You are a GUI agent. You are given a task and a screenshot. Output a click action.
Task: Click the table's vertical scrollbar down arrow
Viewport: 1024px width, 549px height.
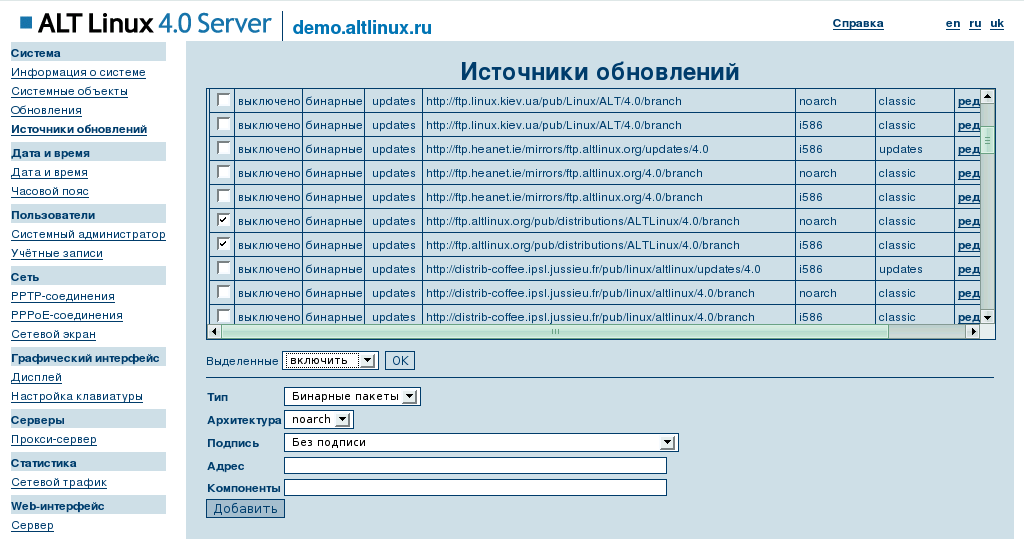click(x=987, y=317)
